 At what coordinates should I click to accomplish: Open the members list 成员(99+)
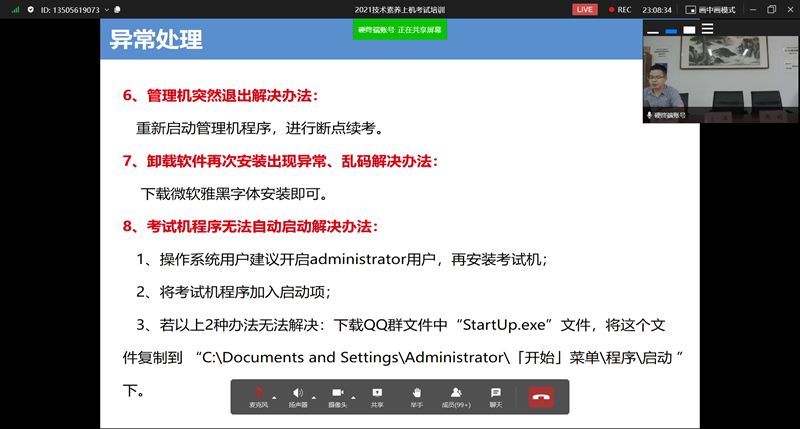(456, 395)
